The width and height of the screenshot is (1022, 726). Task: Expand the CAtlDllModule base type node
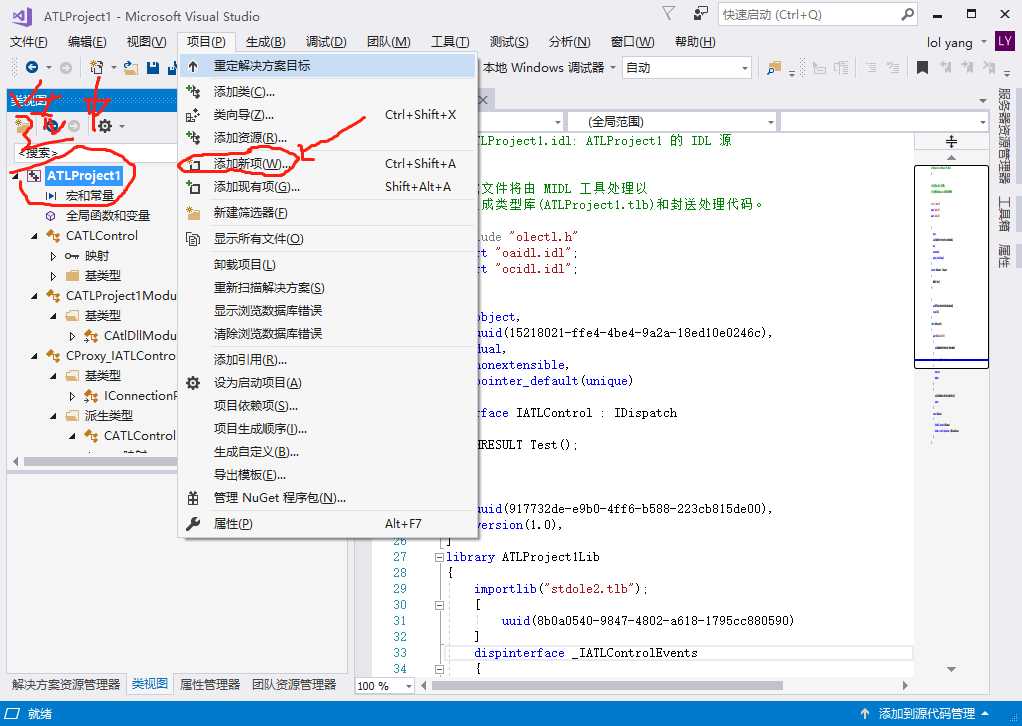click(x=72, y=336)
